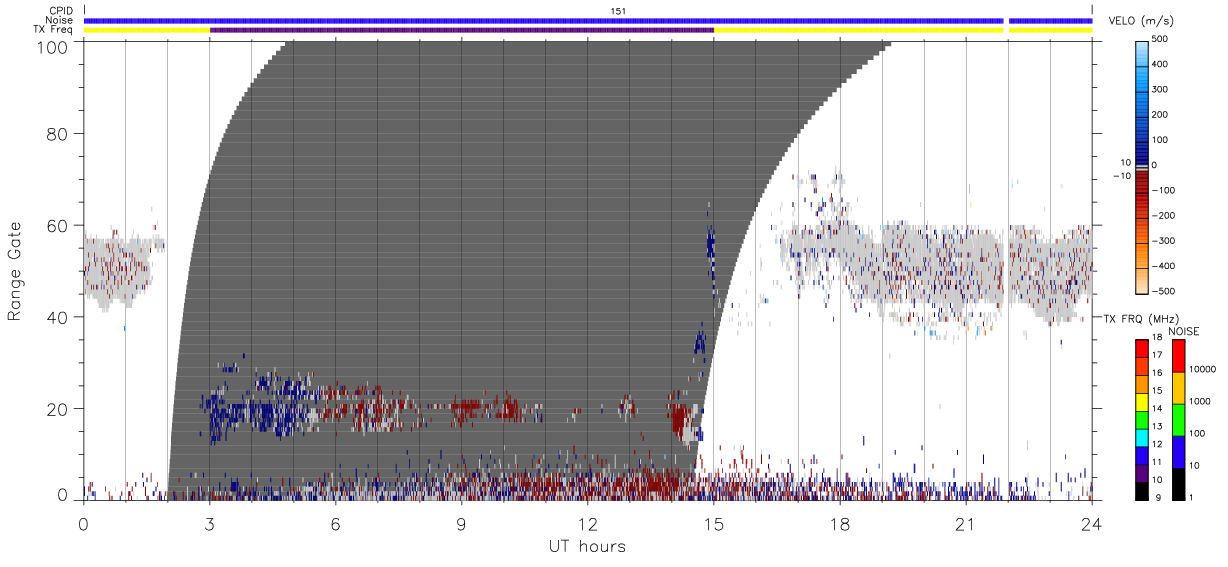Click velocity scale value -200
This screenshot has width=1228, height=567.
coord(1161,215)
